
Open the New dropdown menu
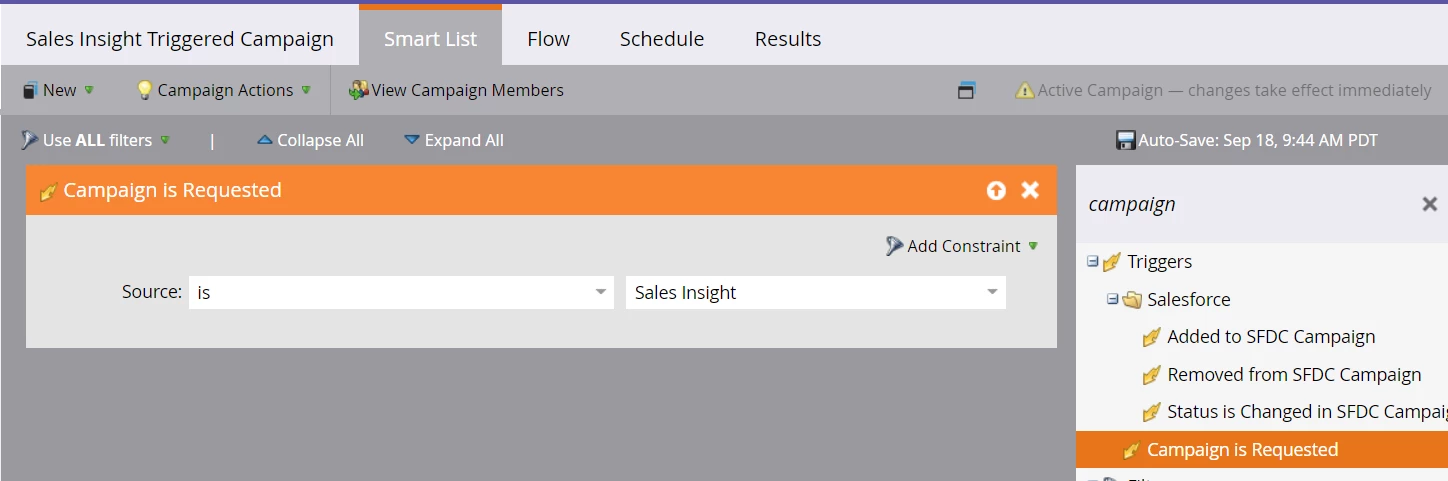58,90
